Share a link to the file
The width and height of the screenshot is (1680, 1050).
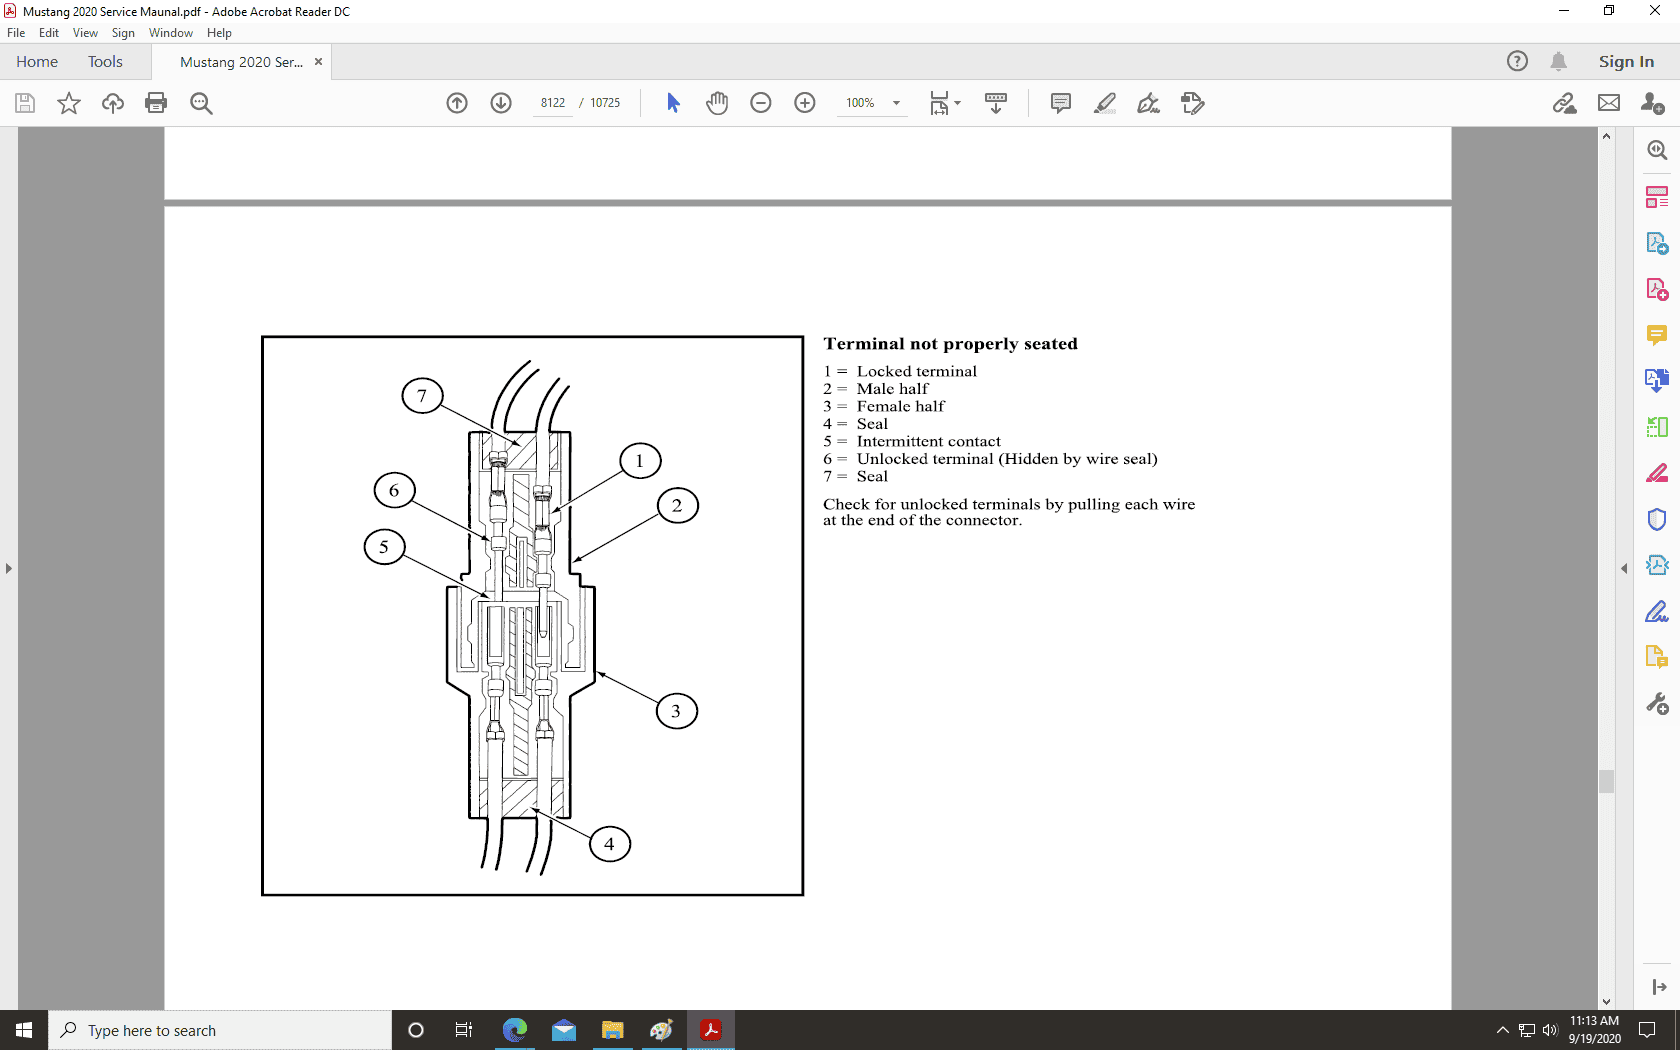[x=1565, y=103]
